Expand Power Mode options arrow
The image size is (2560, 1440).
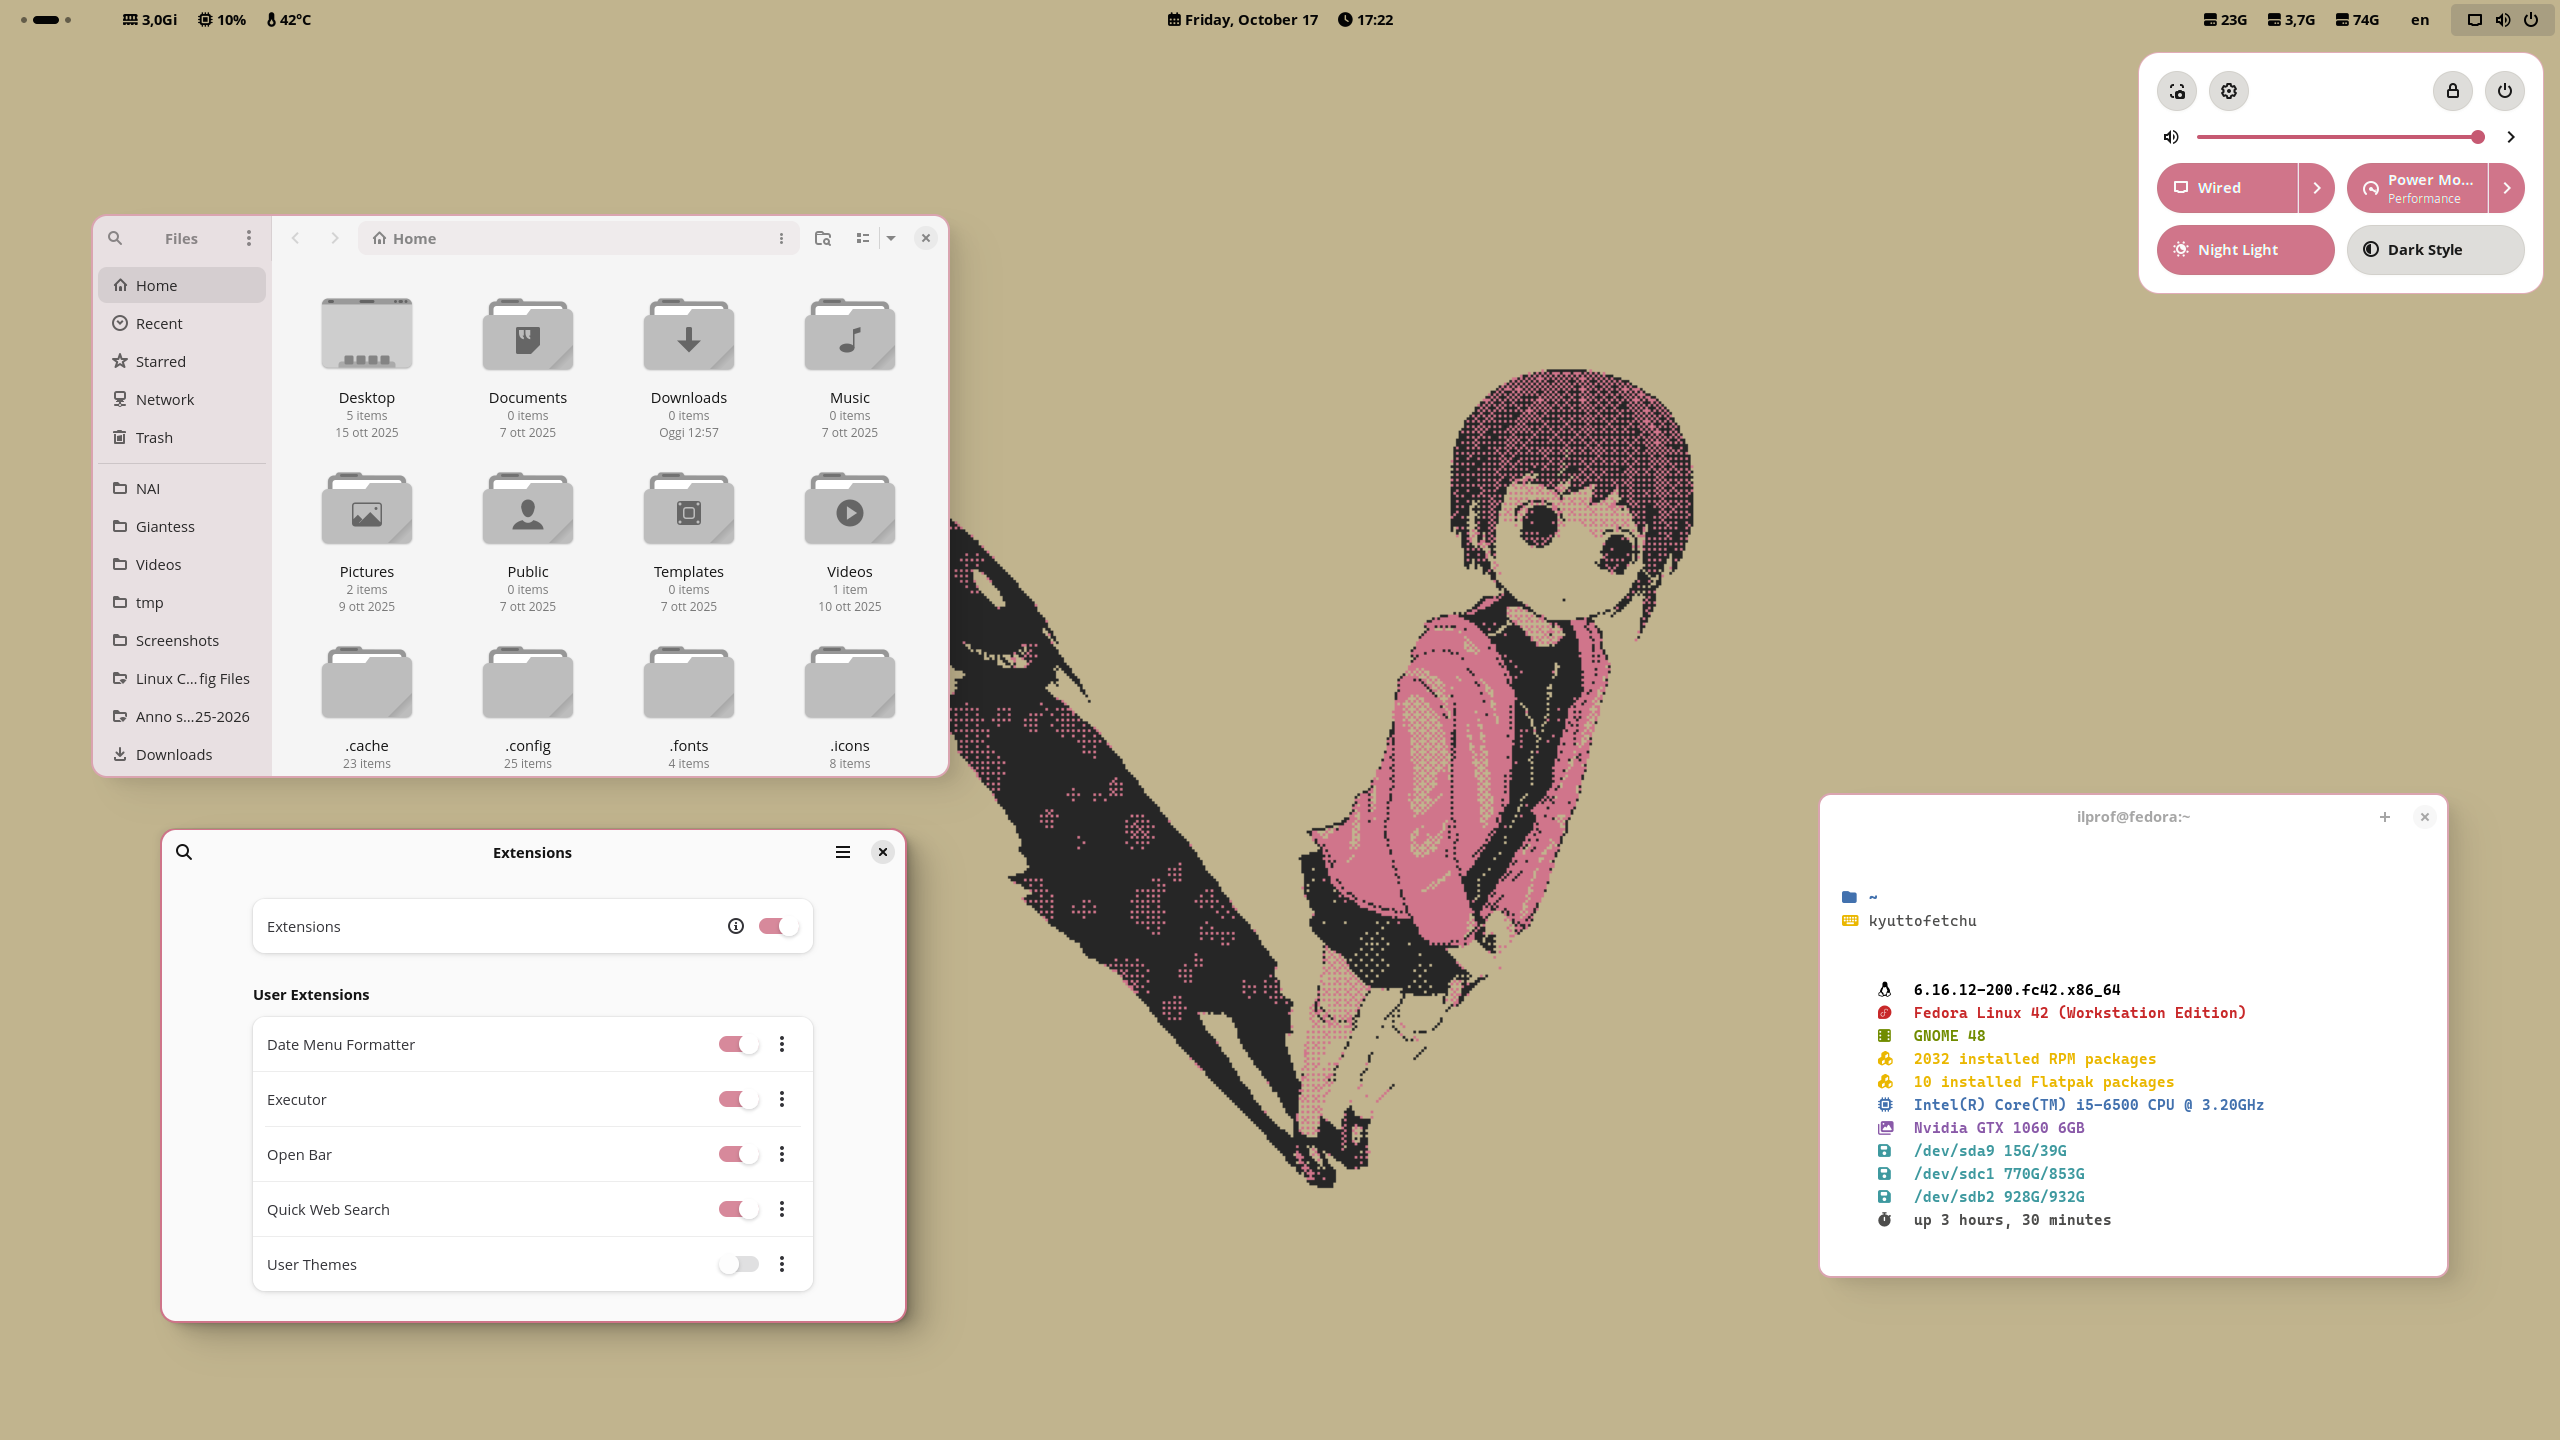2506,188
